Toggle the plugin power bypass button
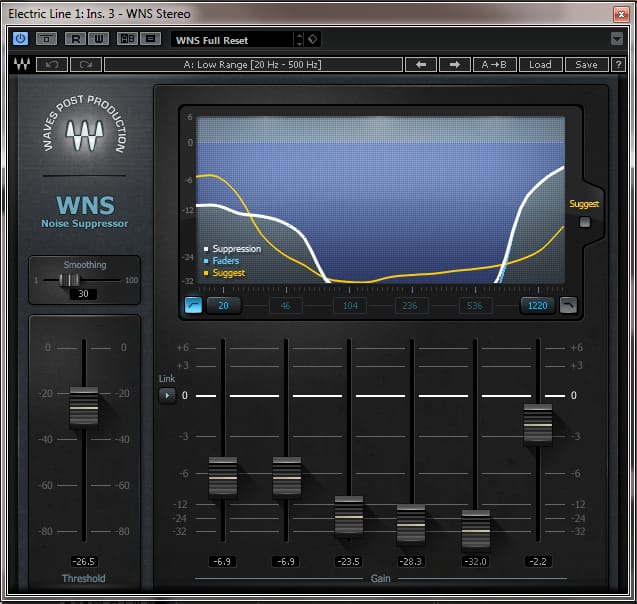 (20, 39)
